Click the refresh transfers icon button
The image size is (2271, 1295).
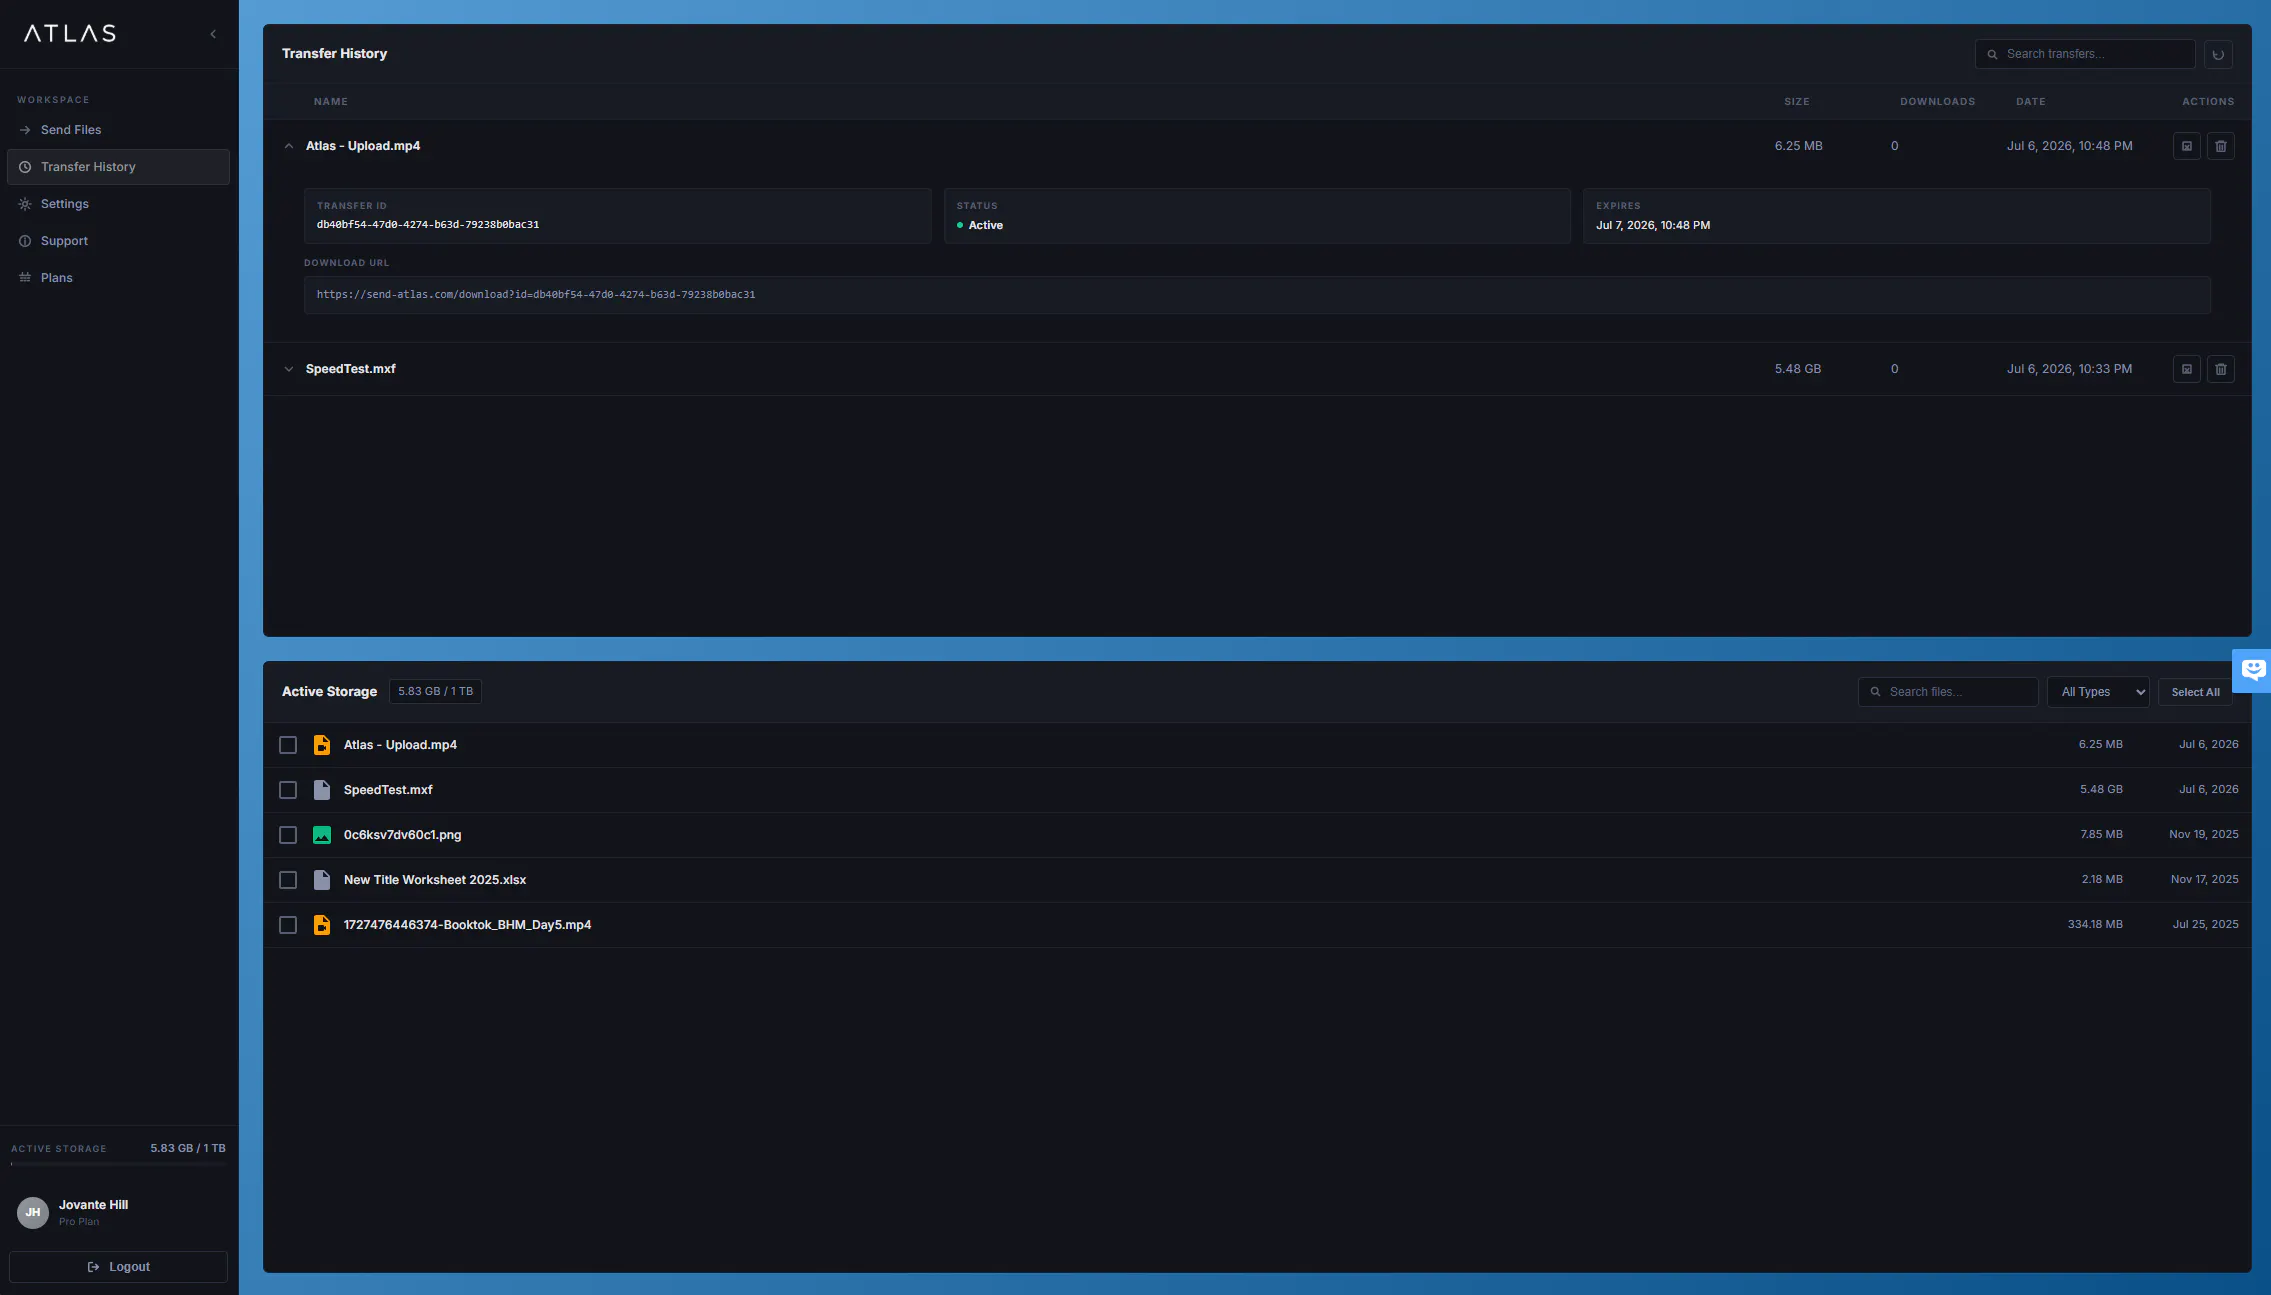2218,54
